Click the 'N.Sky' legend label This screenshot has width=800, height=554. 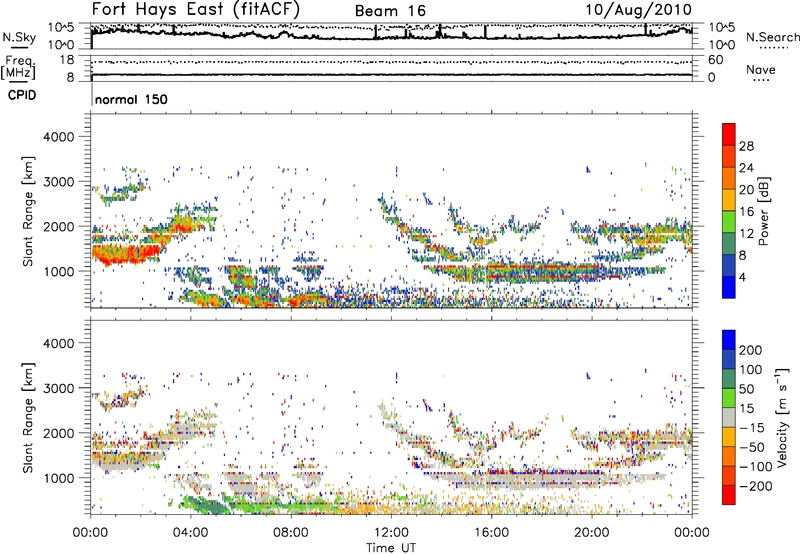coord(19,37)
